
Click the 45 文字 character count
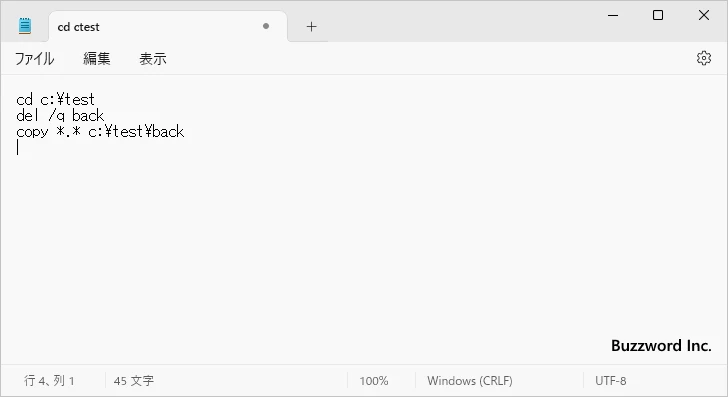(x=134, y=381)
